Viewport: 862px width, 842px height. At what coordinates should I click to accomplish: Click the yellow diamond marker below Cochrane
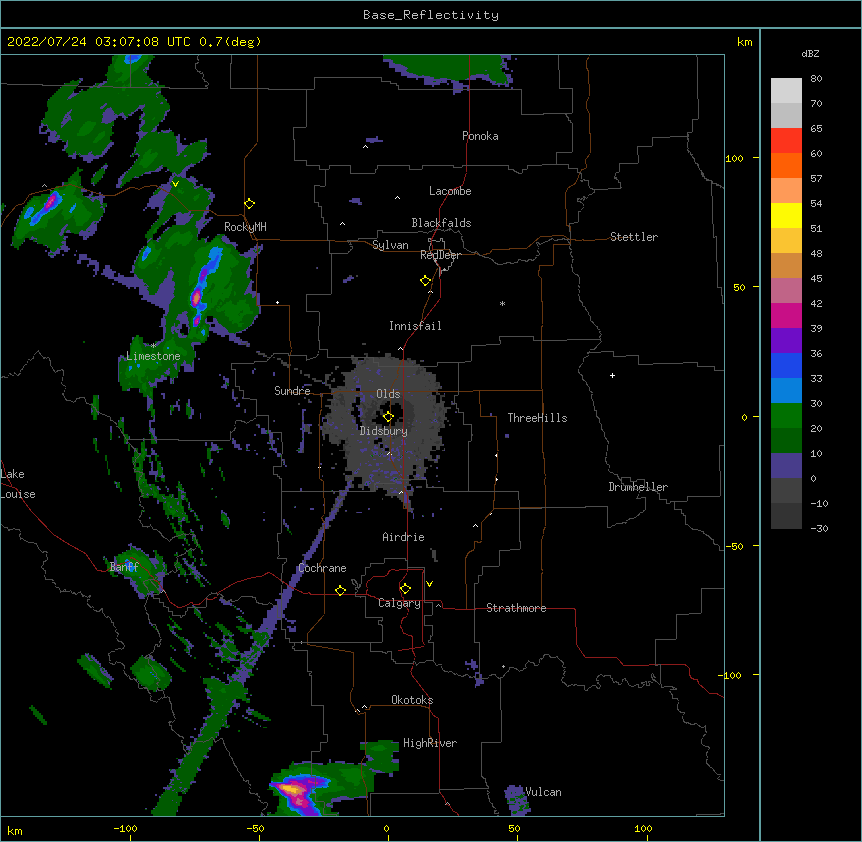[340, 590]
